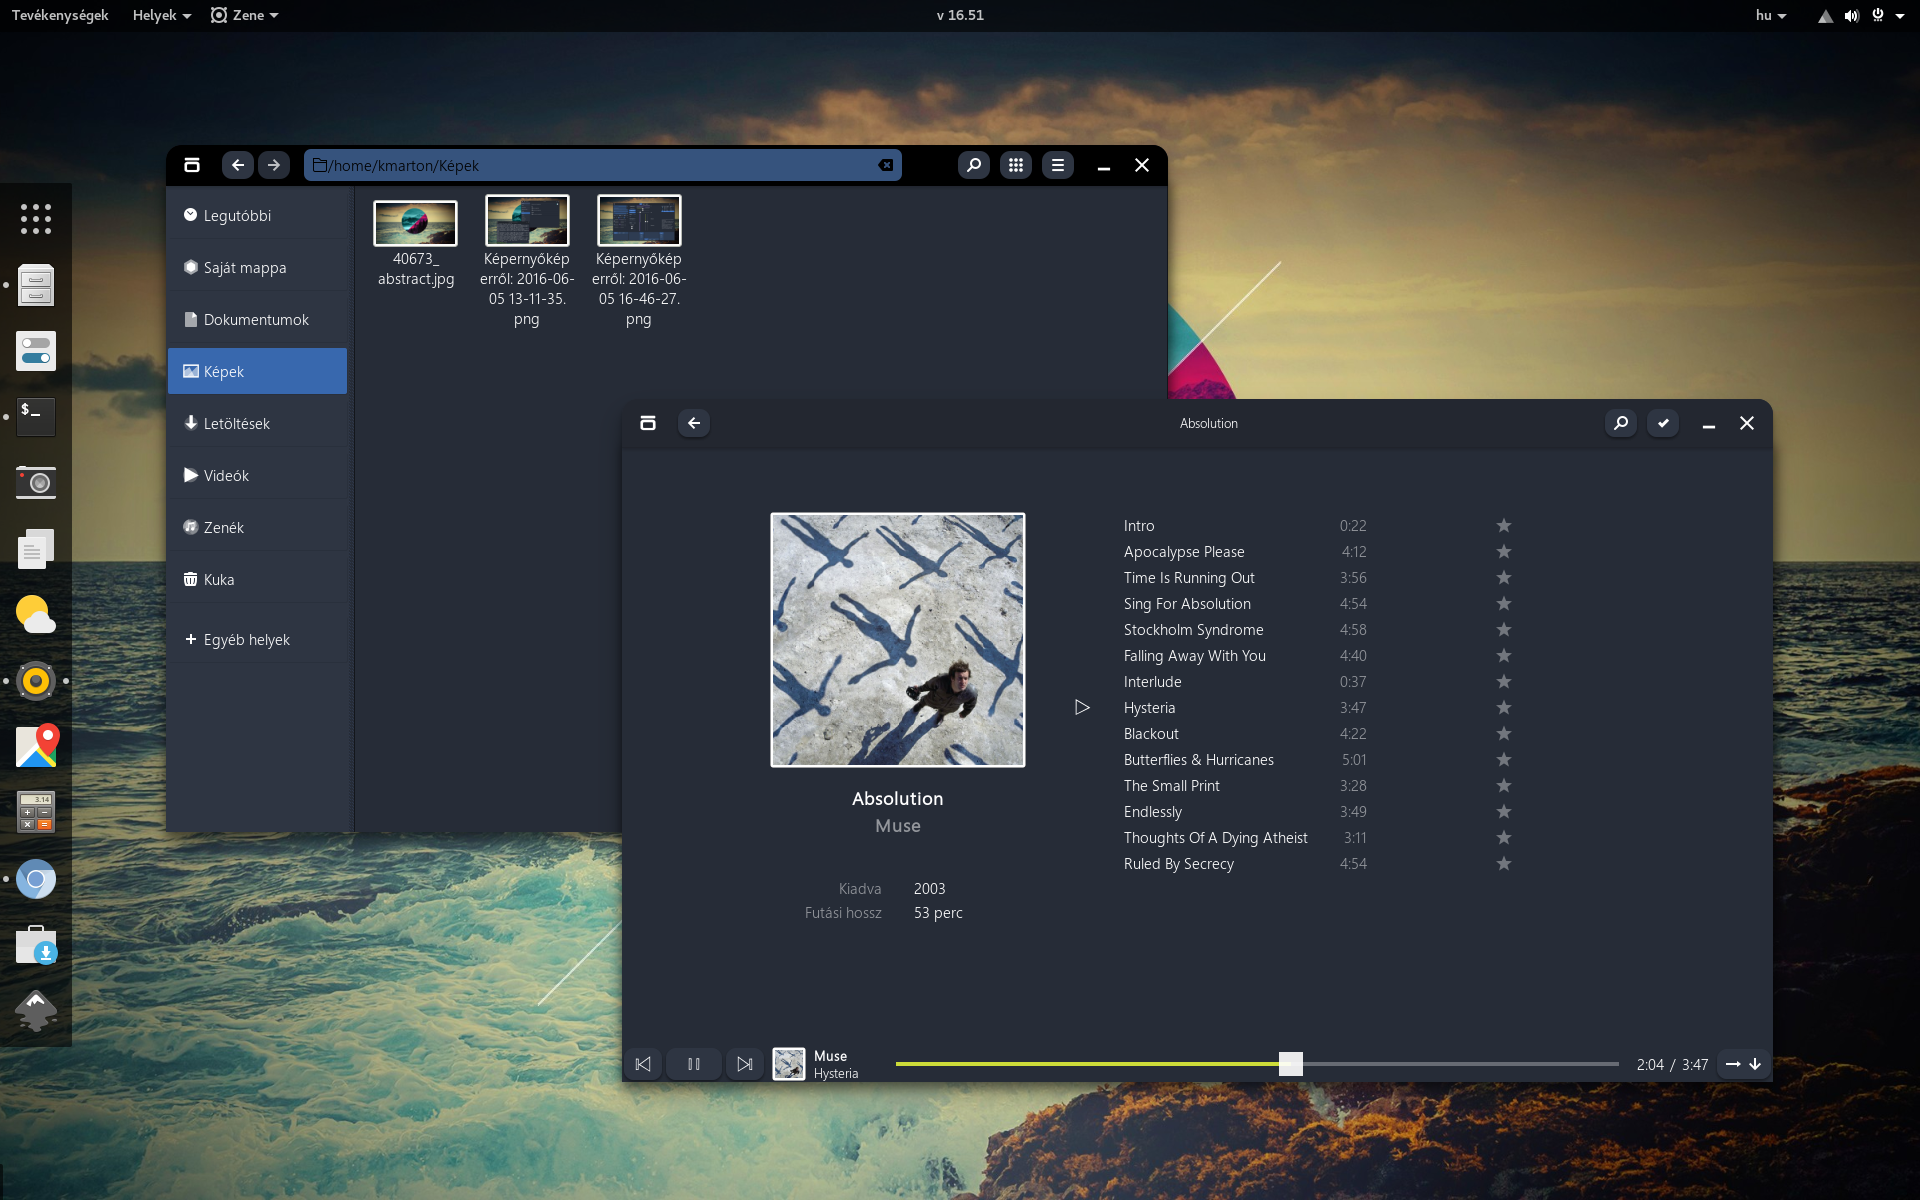Open Weather app from dock
Image resolution: width=1920 pixels, height=1200 pixels.
(36, 615)
